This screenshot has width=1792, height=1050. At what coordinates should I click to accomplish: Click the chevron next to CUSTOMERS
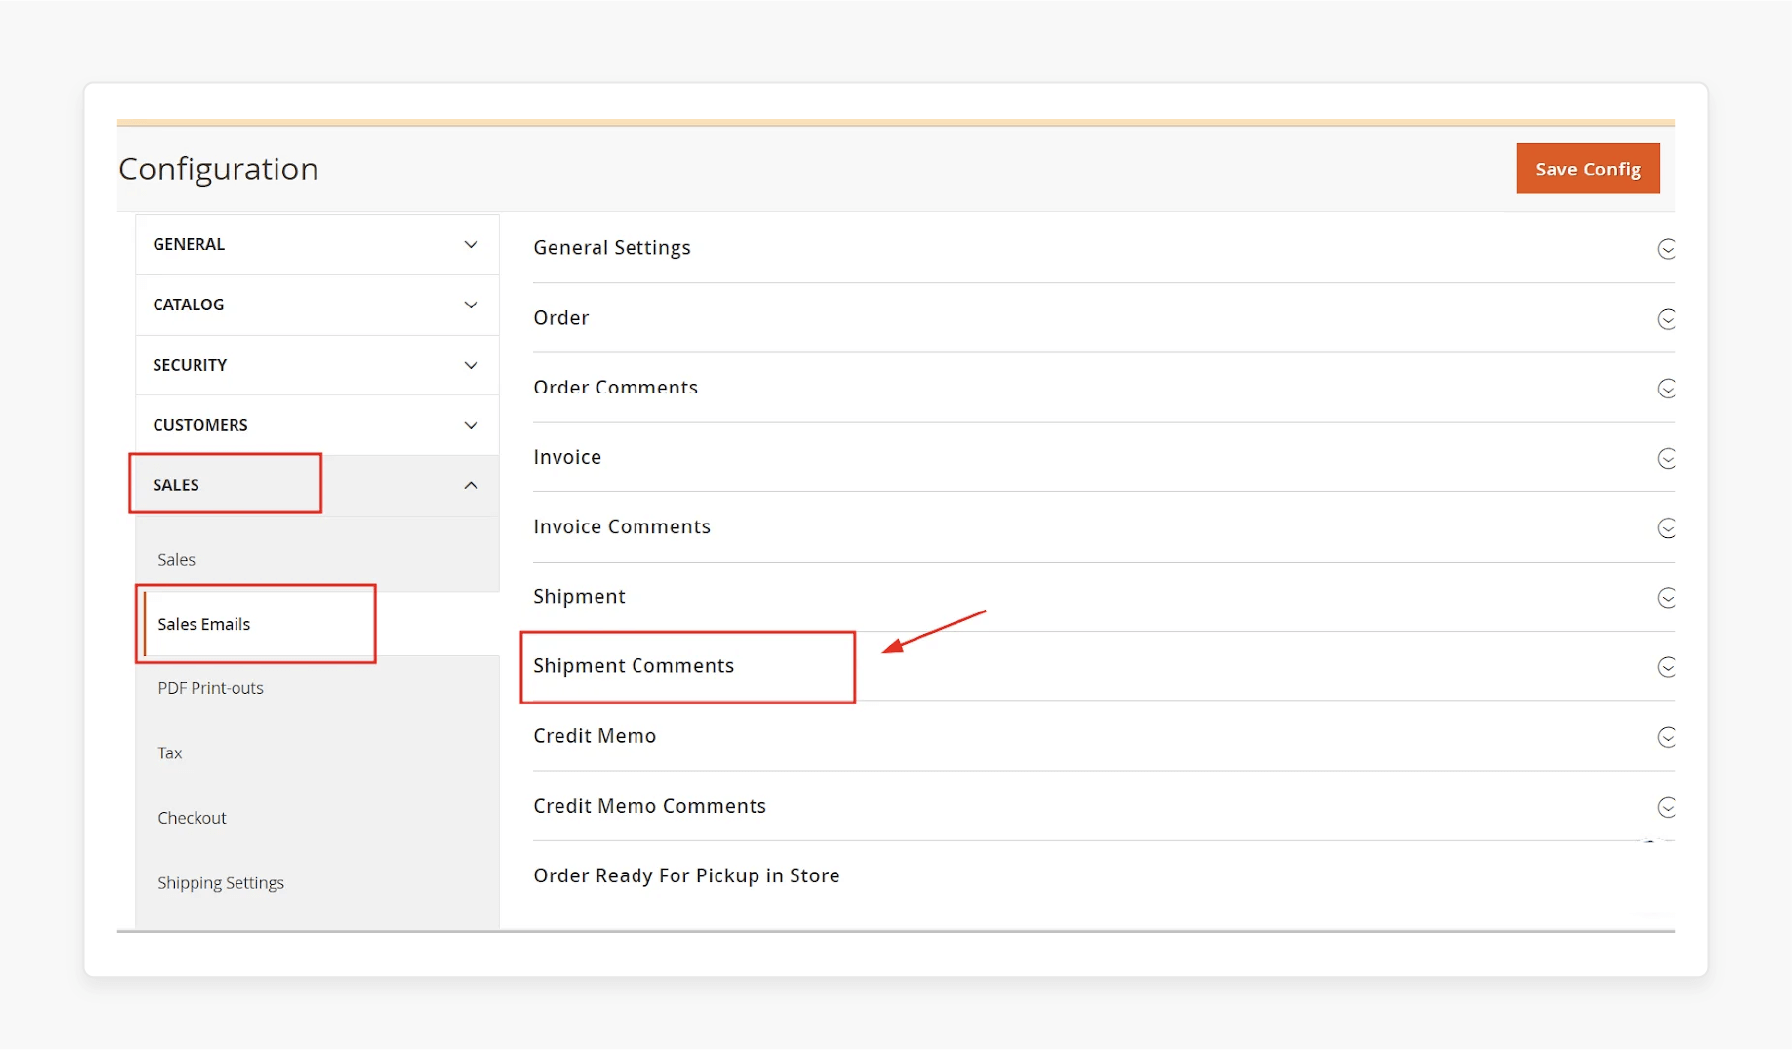[x=471, y=425]
